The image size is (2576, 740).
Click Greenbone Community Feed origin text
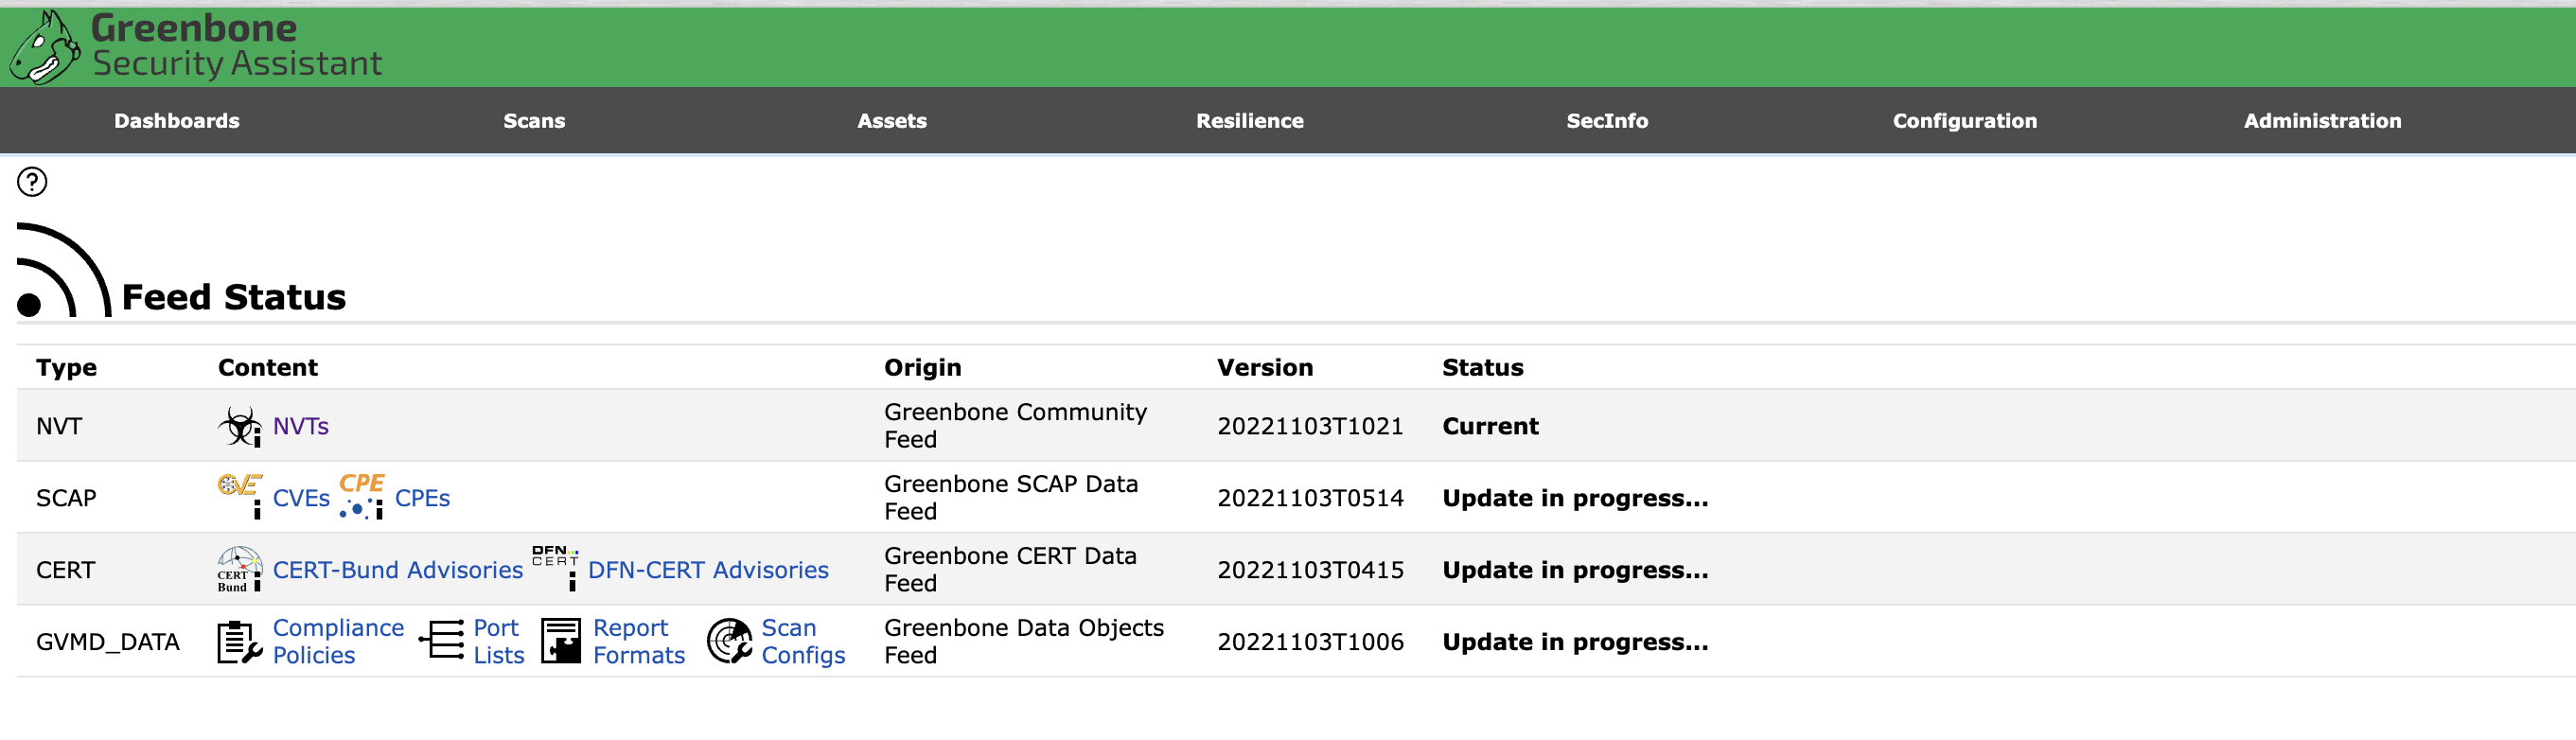tap(1015, 426)
